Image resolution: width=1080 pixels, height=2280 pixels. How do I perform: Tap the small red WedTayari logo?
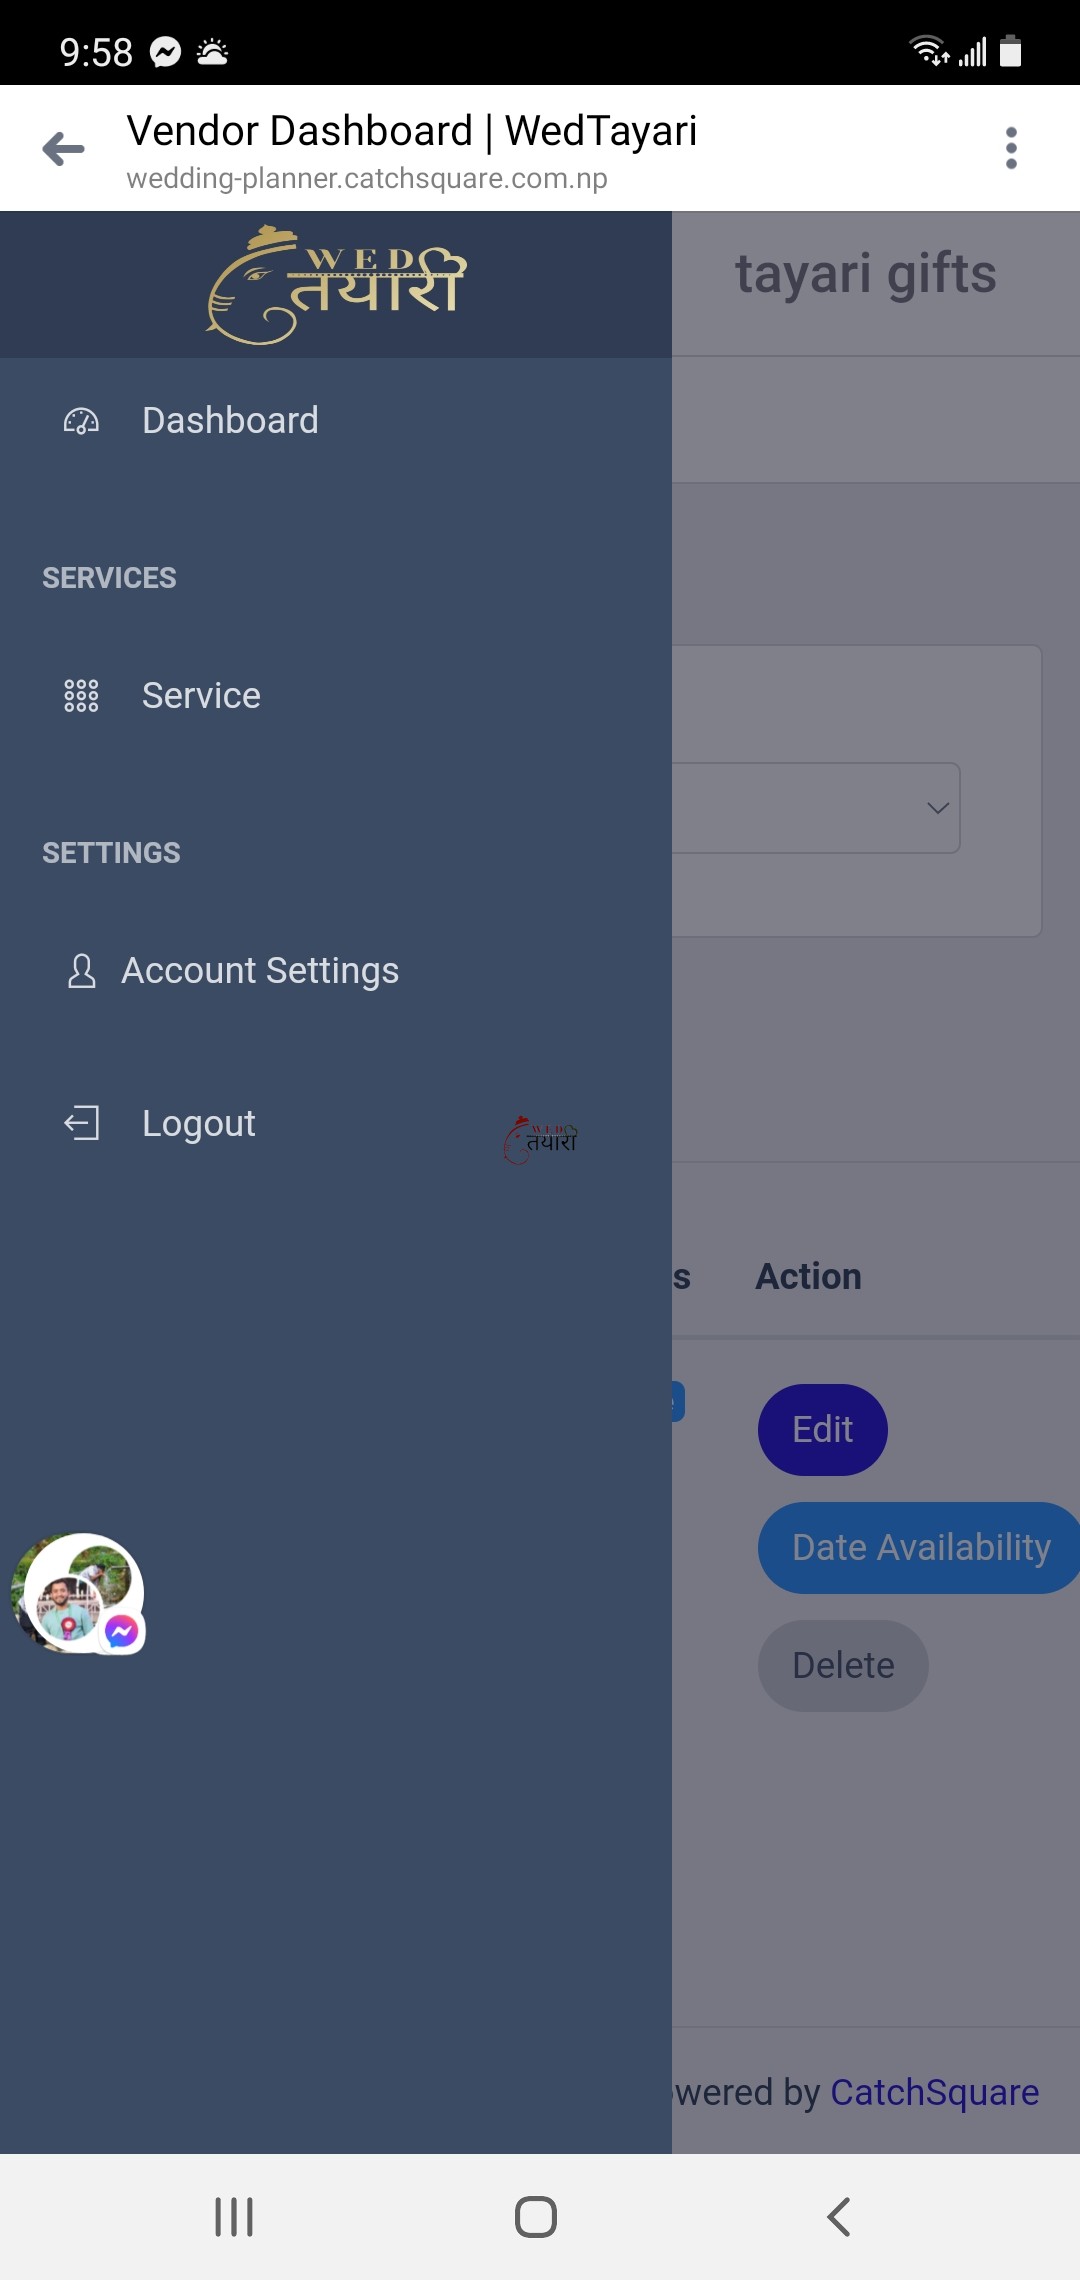tap(540, 1140)
